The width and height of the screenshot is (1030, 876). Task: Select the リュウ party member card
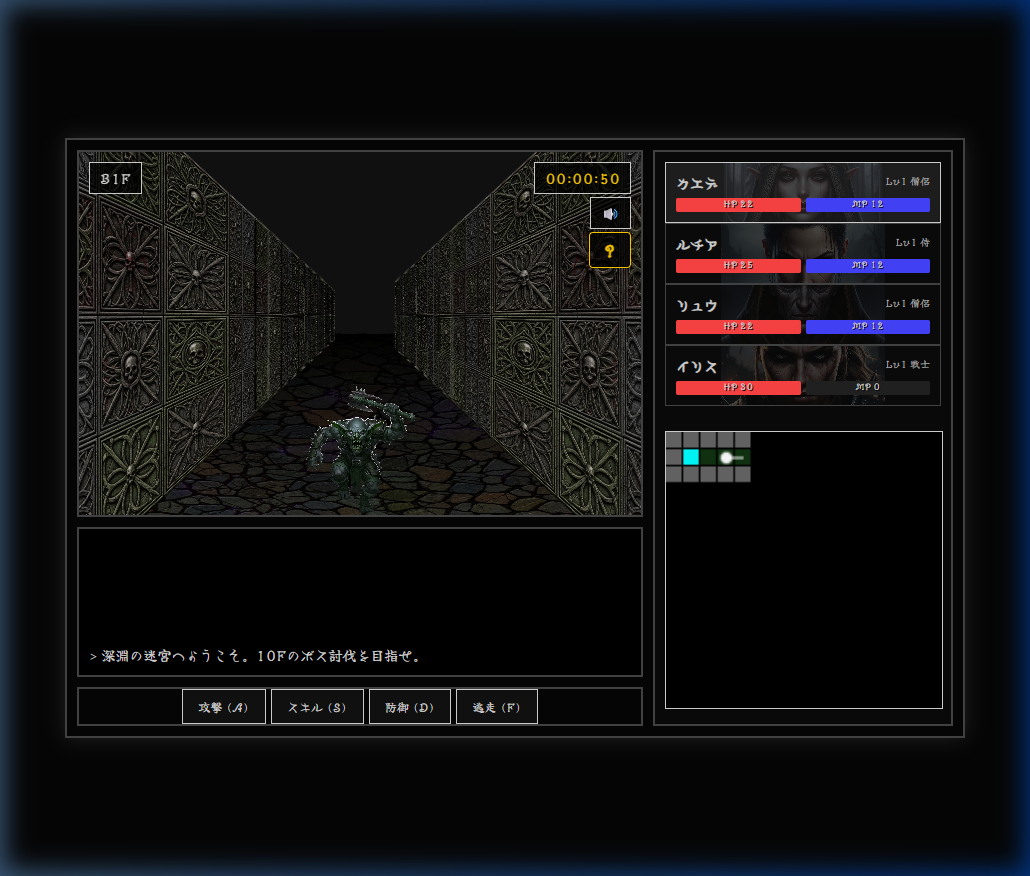click(x=803, y=315)
